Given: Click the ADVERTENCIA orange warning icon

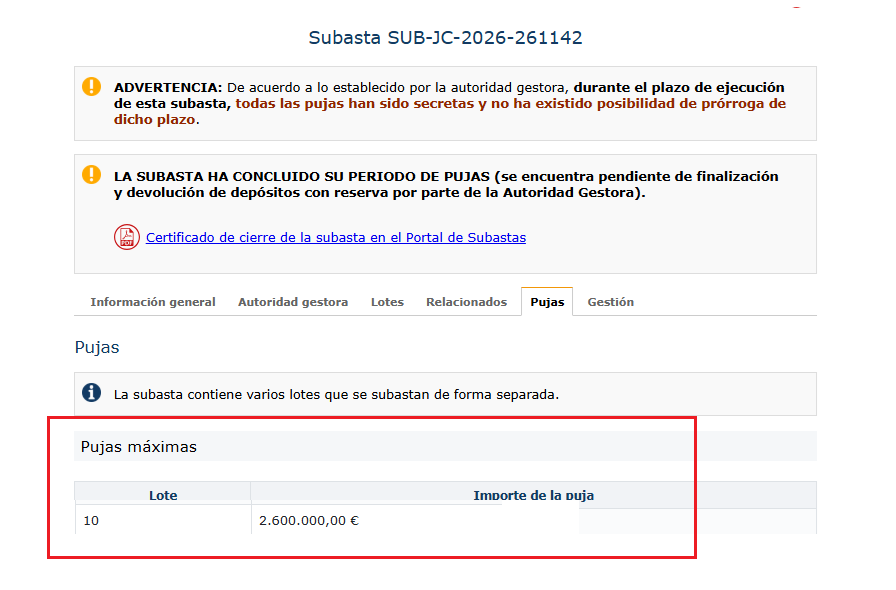Looking at the screenshot, I should (x=91, y=87).
